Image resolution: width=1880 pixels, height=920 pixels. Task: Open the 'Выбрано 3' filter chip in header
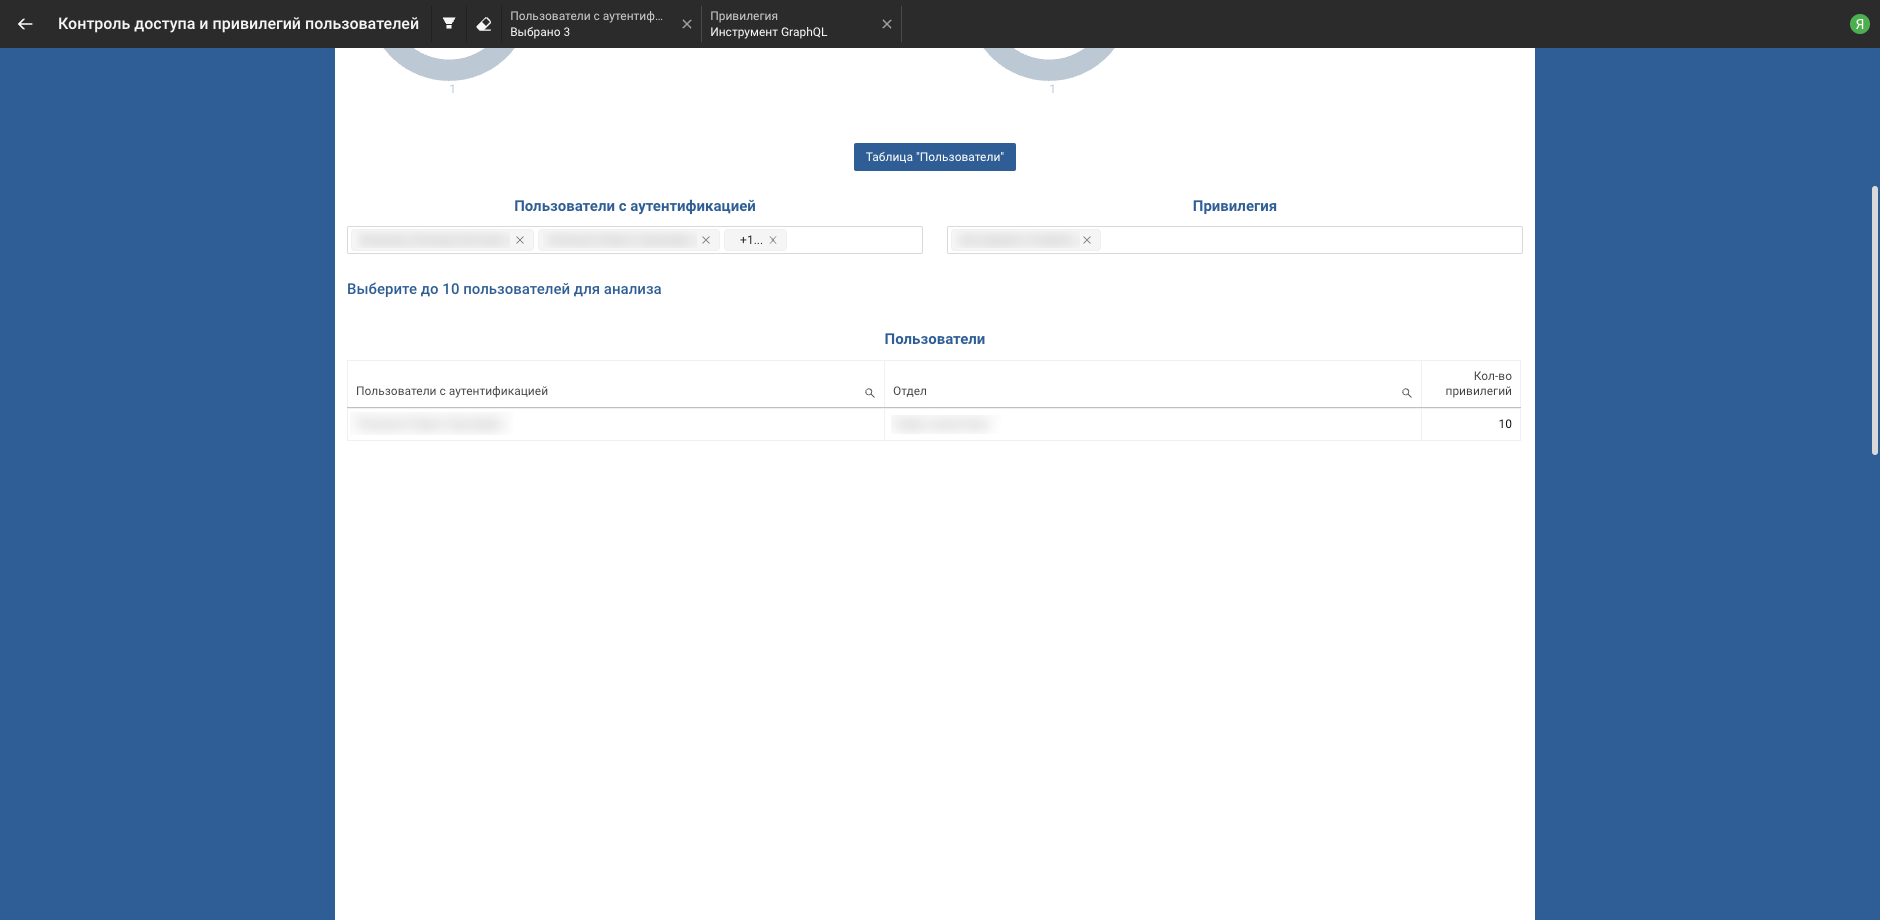point(587,24)
